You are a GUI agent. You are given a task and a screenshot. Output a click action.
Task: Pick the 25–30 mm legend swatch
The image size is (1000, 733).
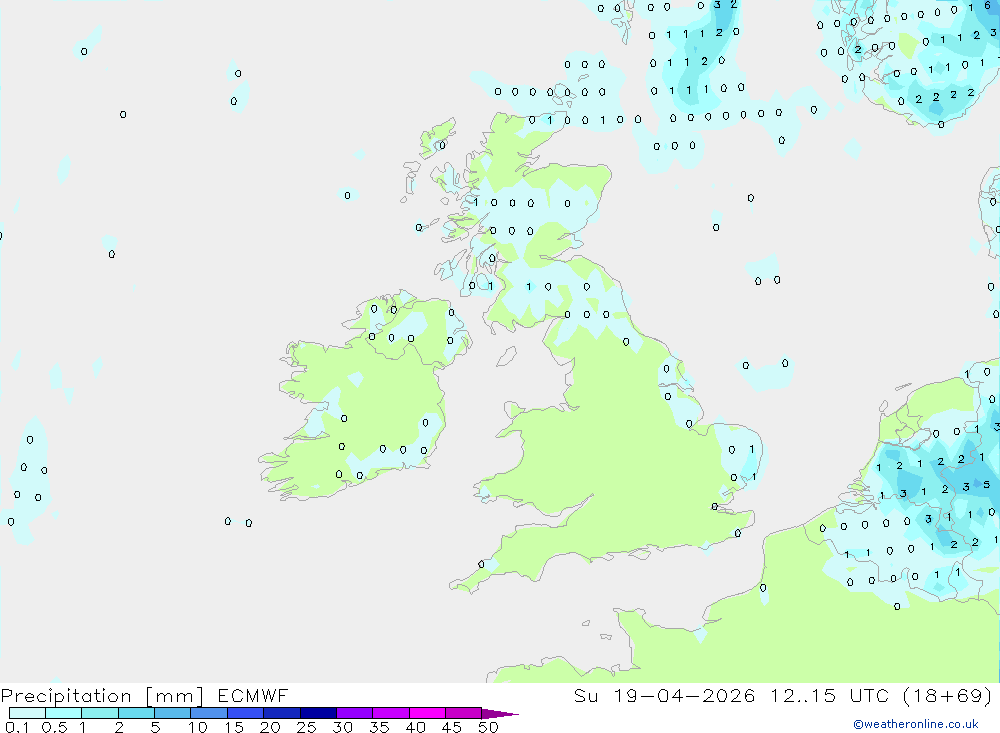click(318, 713)
